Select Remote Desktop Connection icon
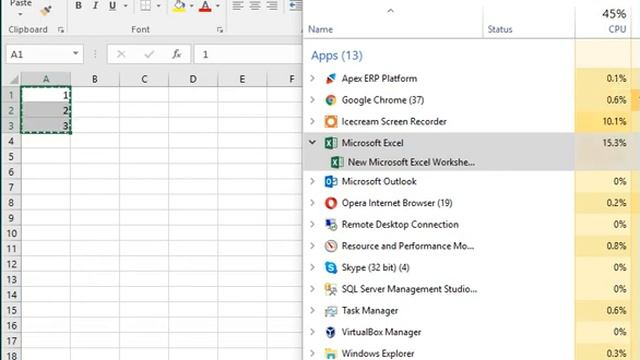 click(x=331, y=224)
